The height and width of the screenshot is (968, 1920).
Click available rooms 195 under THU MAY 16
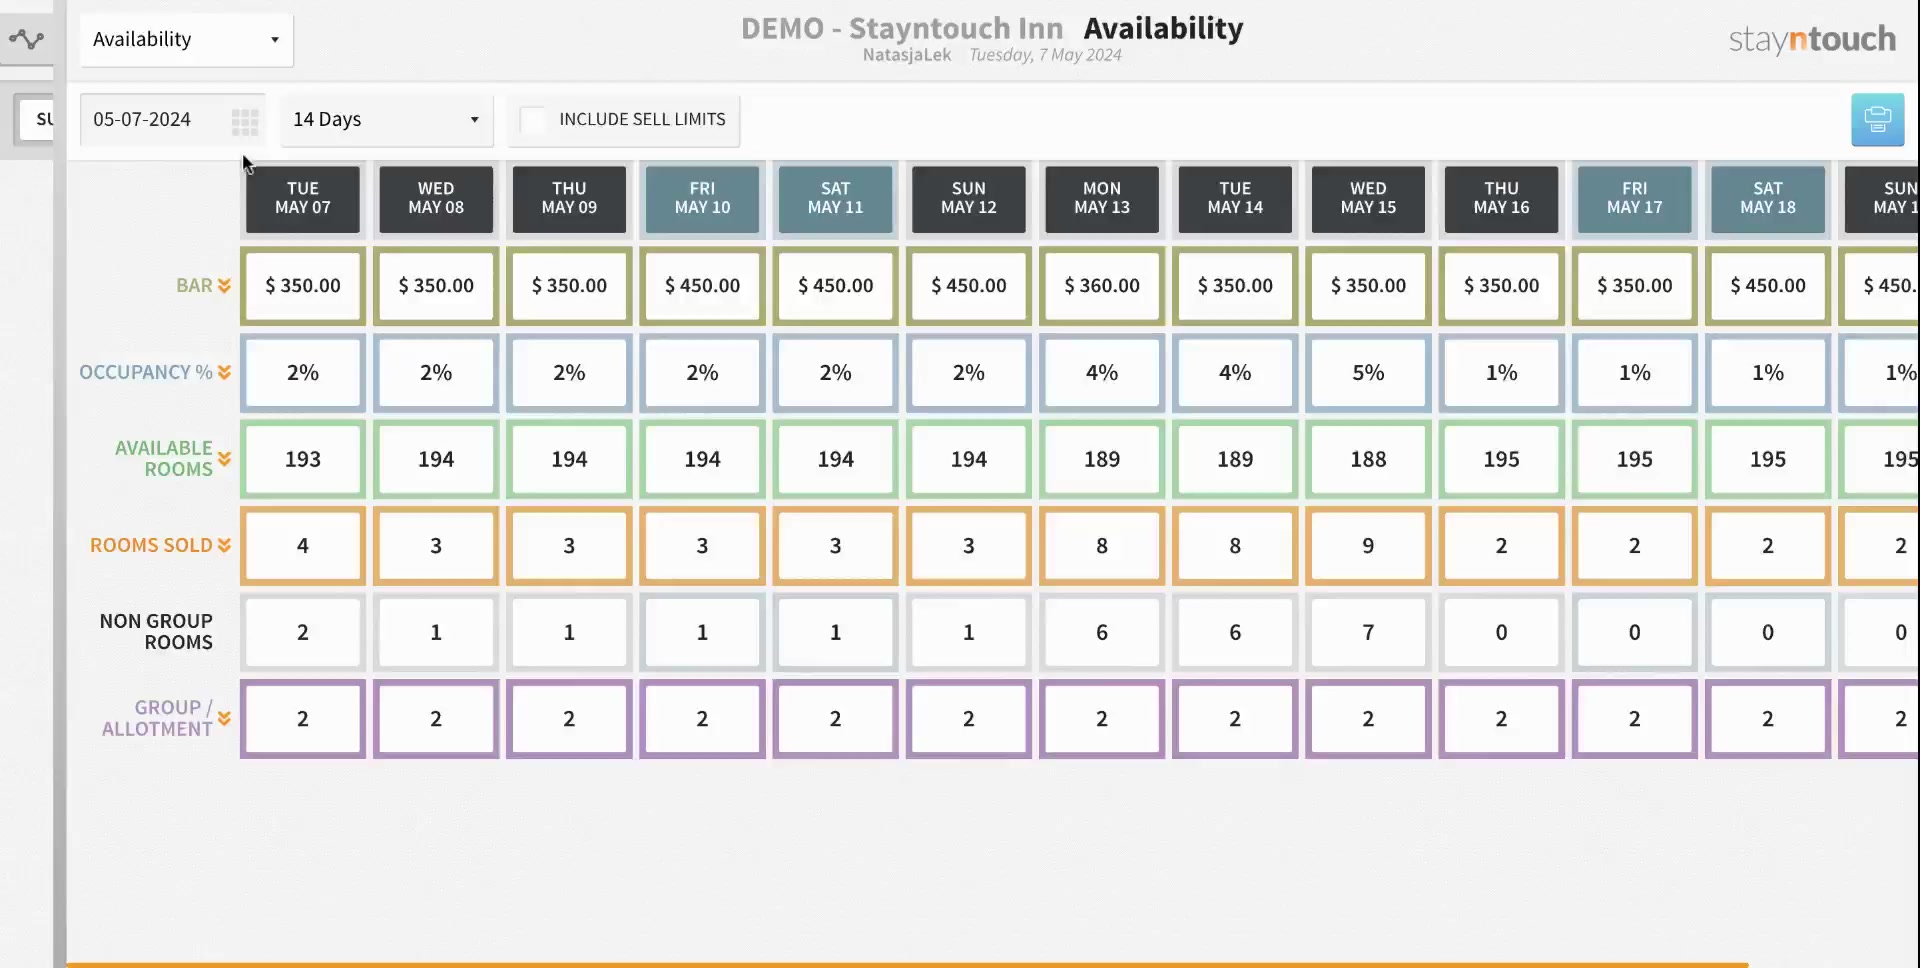click(x=1501, y=459)
